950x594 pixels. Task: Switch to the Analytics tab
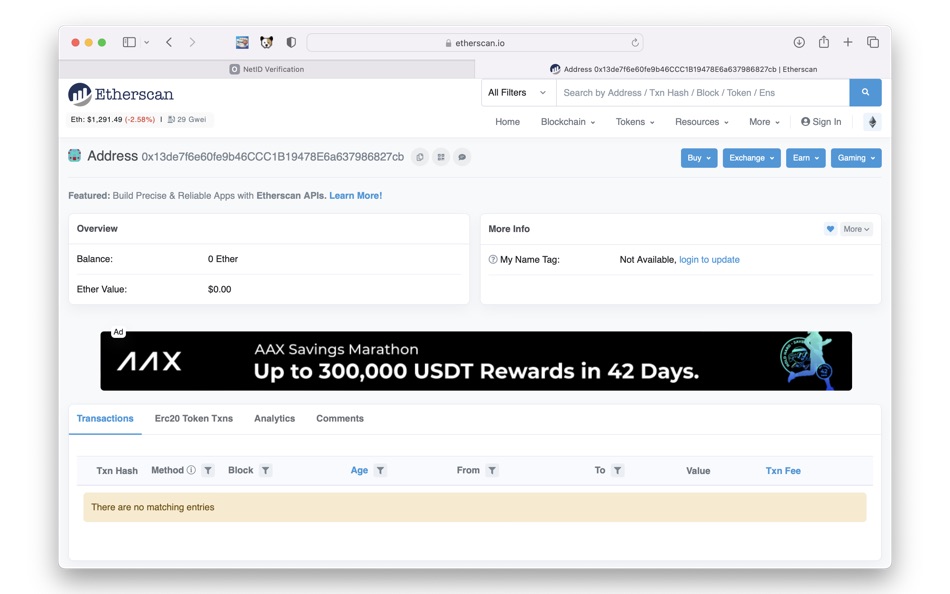[x=274, y=419]
